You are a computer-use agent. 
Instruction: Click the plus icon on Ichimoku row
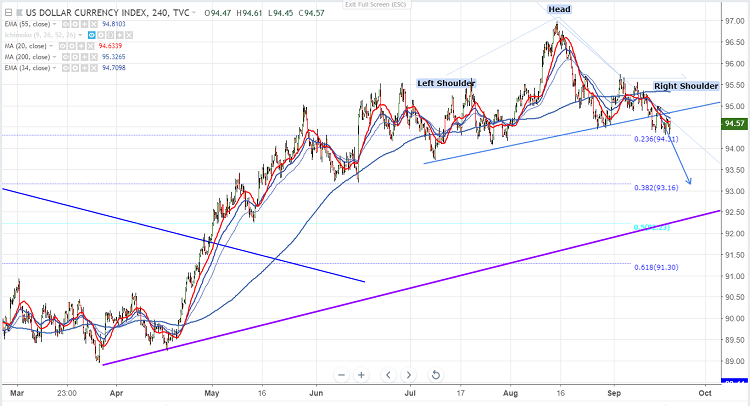[x=120, y=35]
